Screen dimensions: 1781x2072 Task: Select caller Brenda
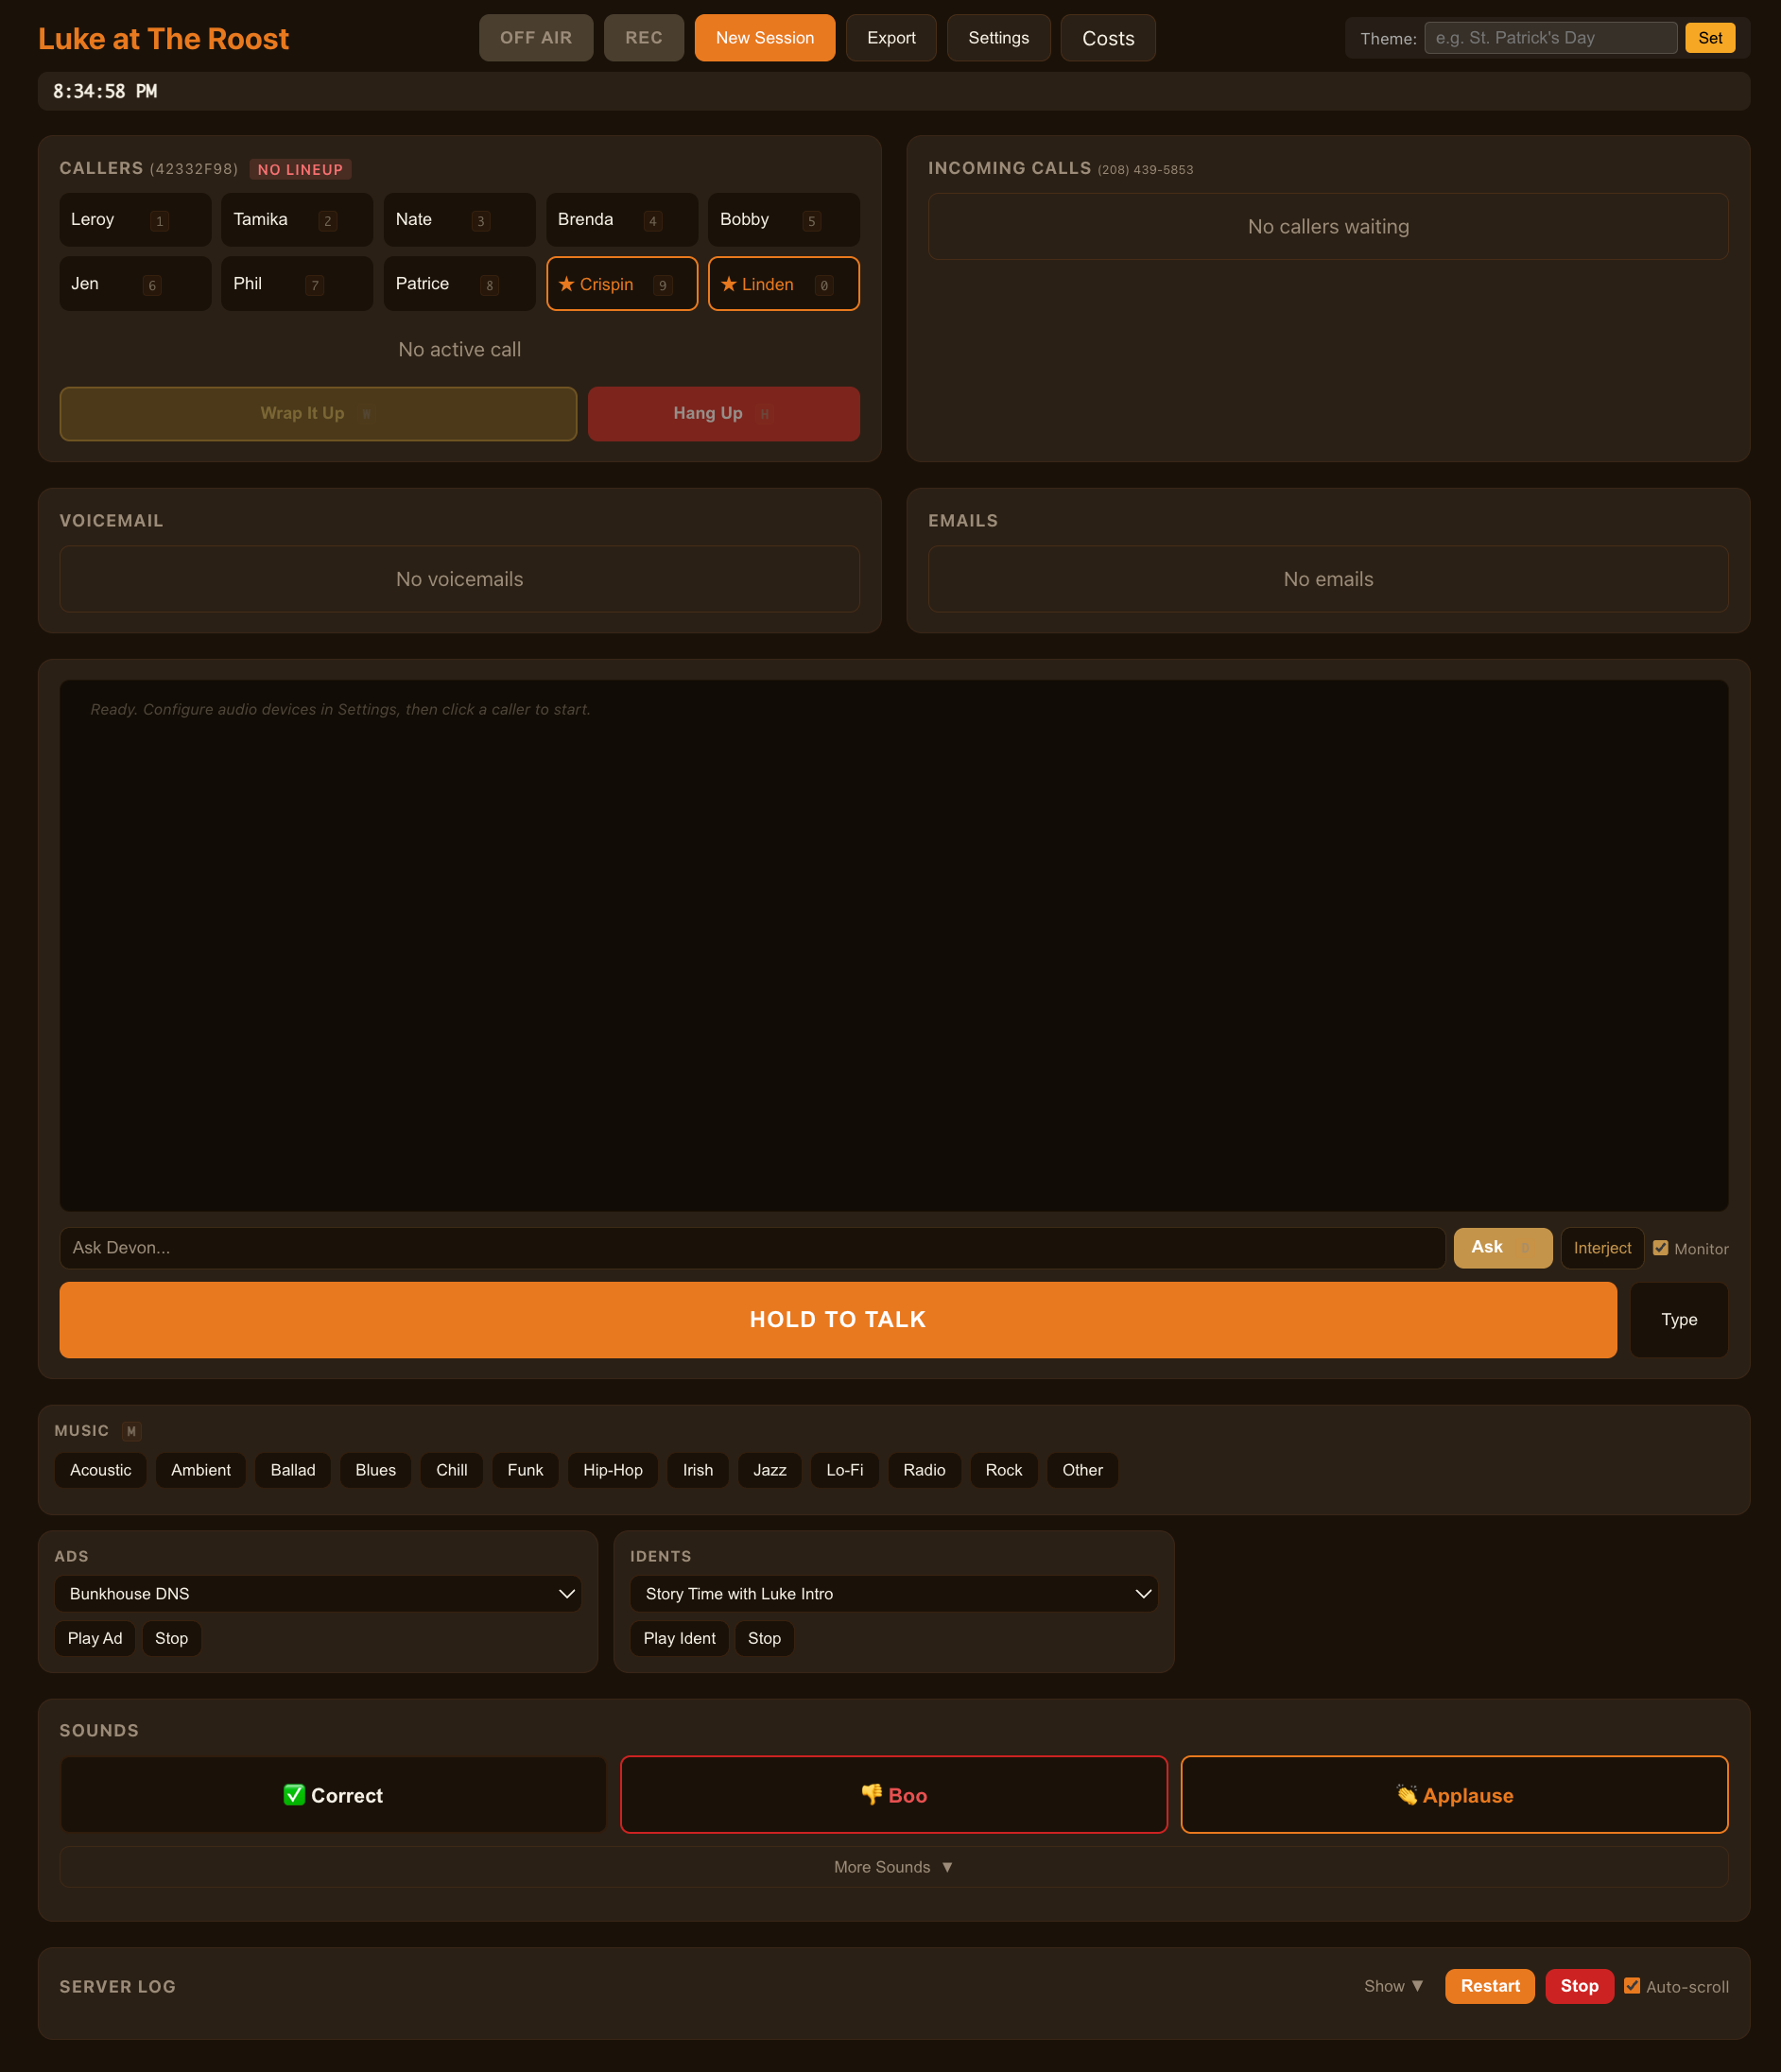tap(621, 220)
